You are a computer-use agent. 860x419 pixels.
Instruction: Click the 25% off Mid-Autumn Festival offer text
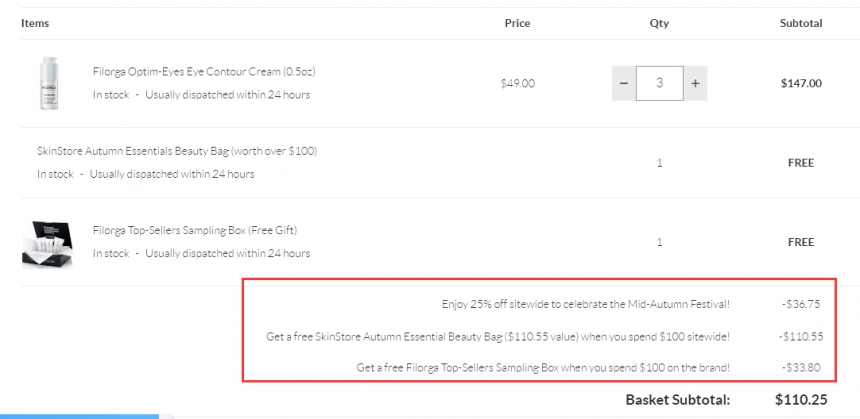point(586,303)
